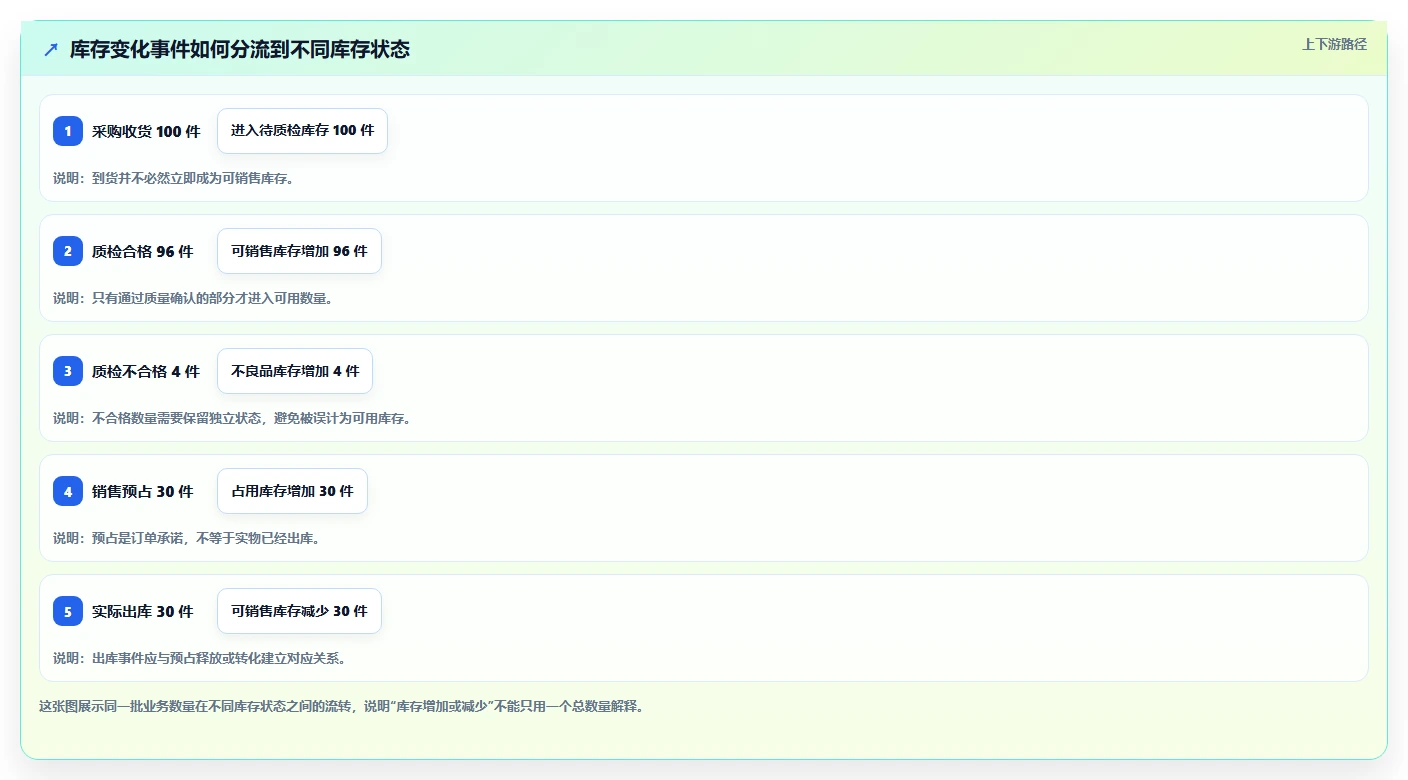
Task: Click the 可销售库存增加 96 件 chip
Action: pyautogui.click(x=299, y=251)
